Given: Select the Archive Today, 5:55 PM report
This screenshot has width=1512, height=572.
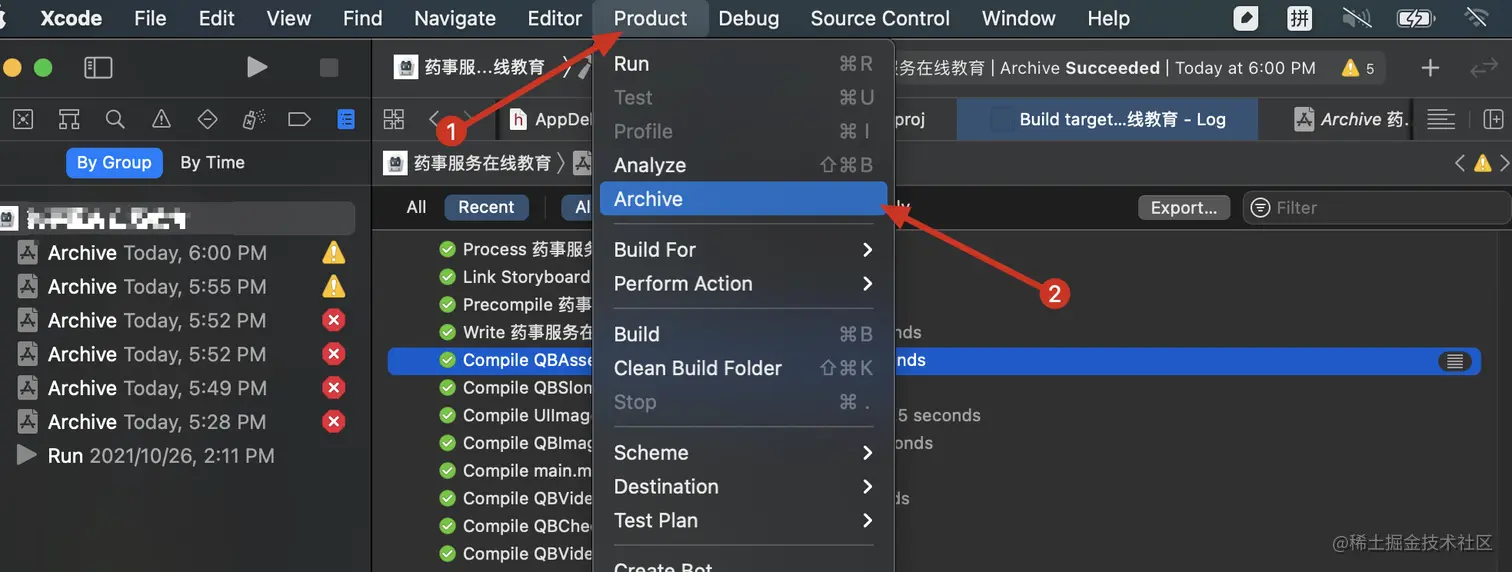Looking at the screenshot, I should [x=157, y=287].
